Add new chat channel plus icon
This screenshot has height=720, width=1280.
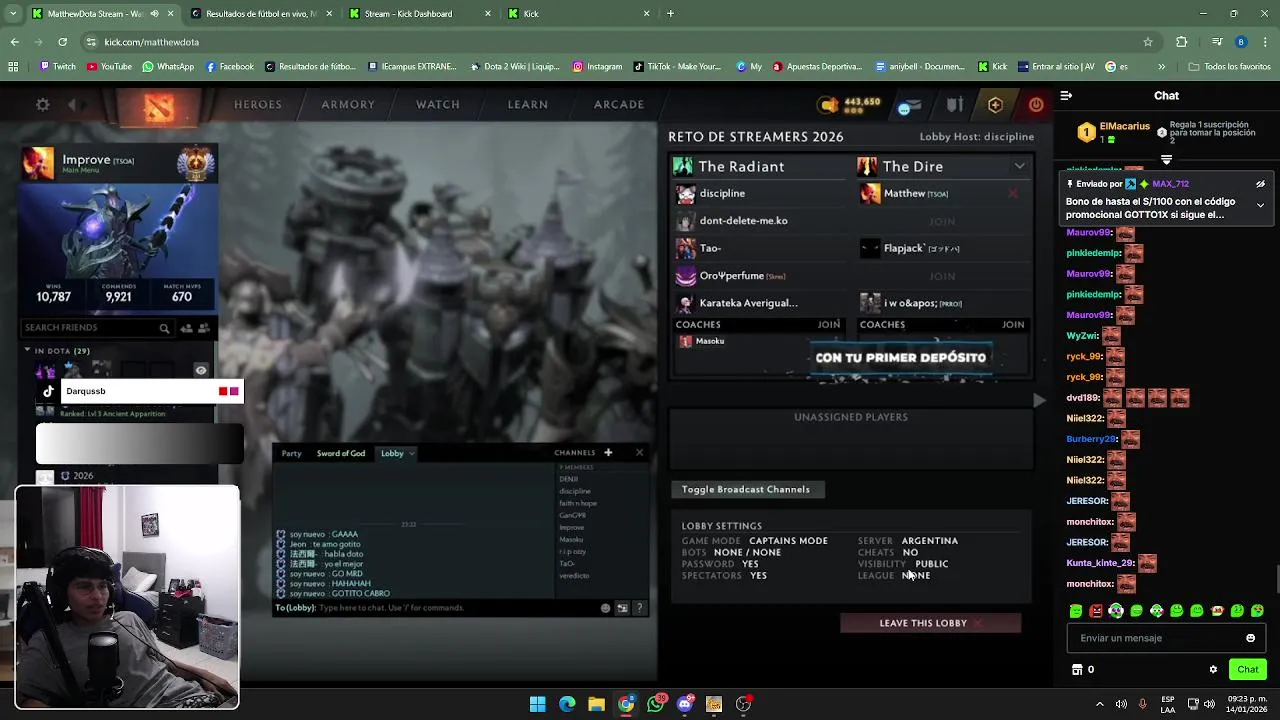click(608, 453)
